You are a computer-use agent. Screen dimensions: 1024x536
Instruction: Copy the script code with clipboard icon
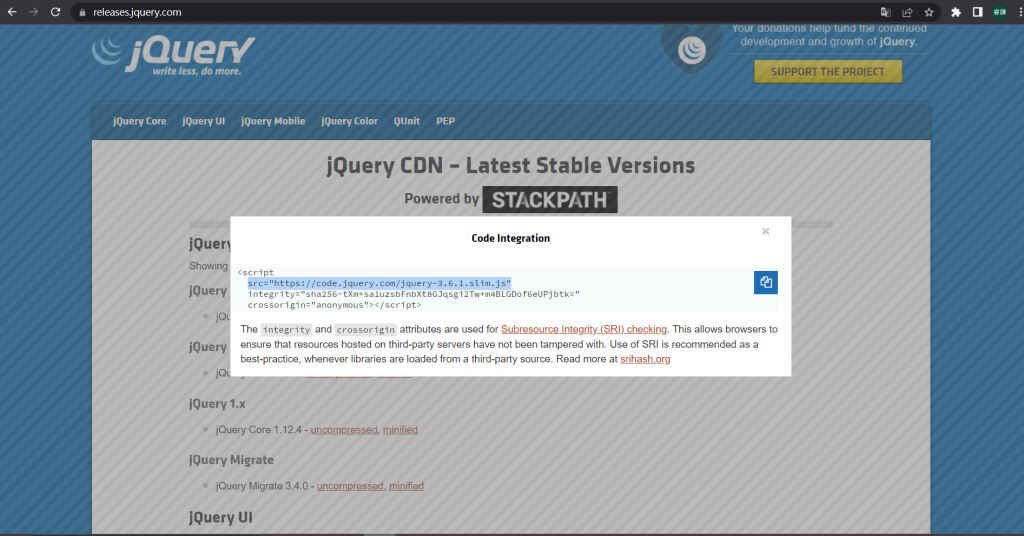click(765, 283)
